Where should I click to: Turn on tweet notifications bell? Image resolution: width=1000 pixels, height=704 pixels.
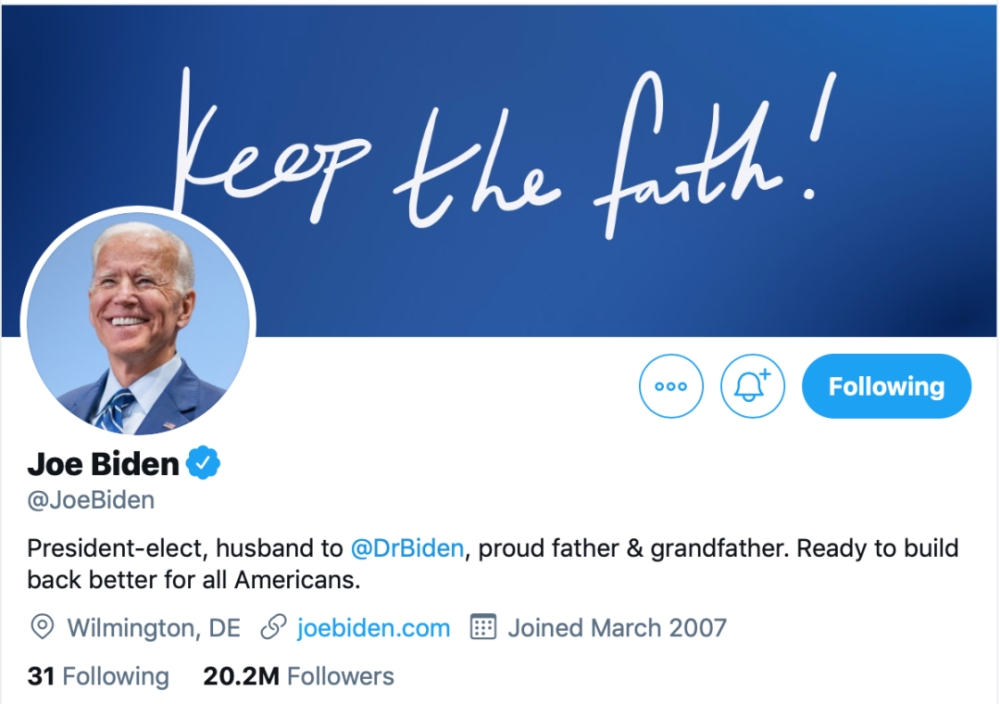pos(753,386)
